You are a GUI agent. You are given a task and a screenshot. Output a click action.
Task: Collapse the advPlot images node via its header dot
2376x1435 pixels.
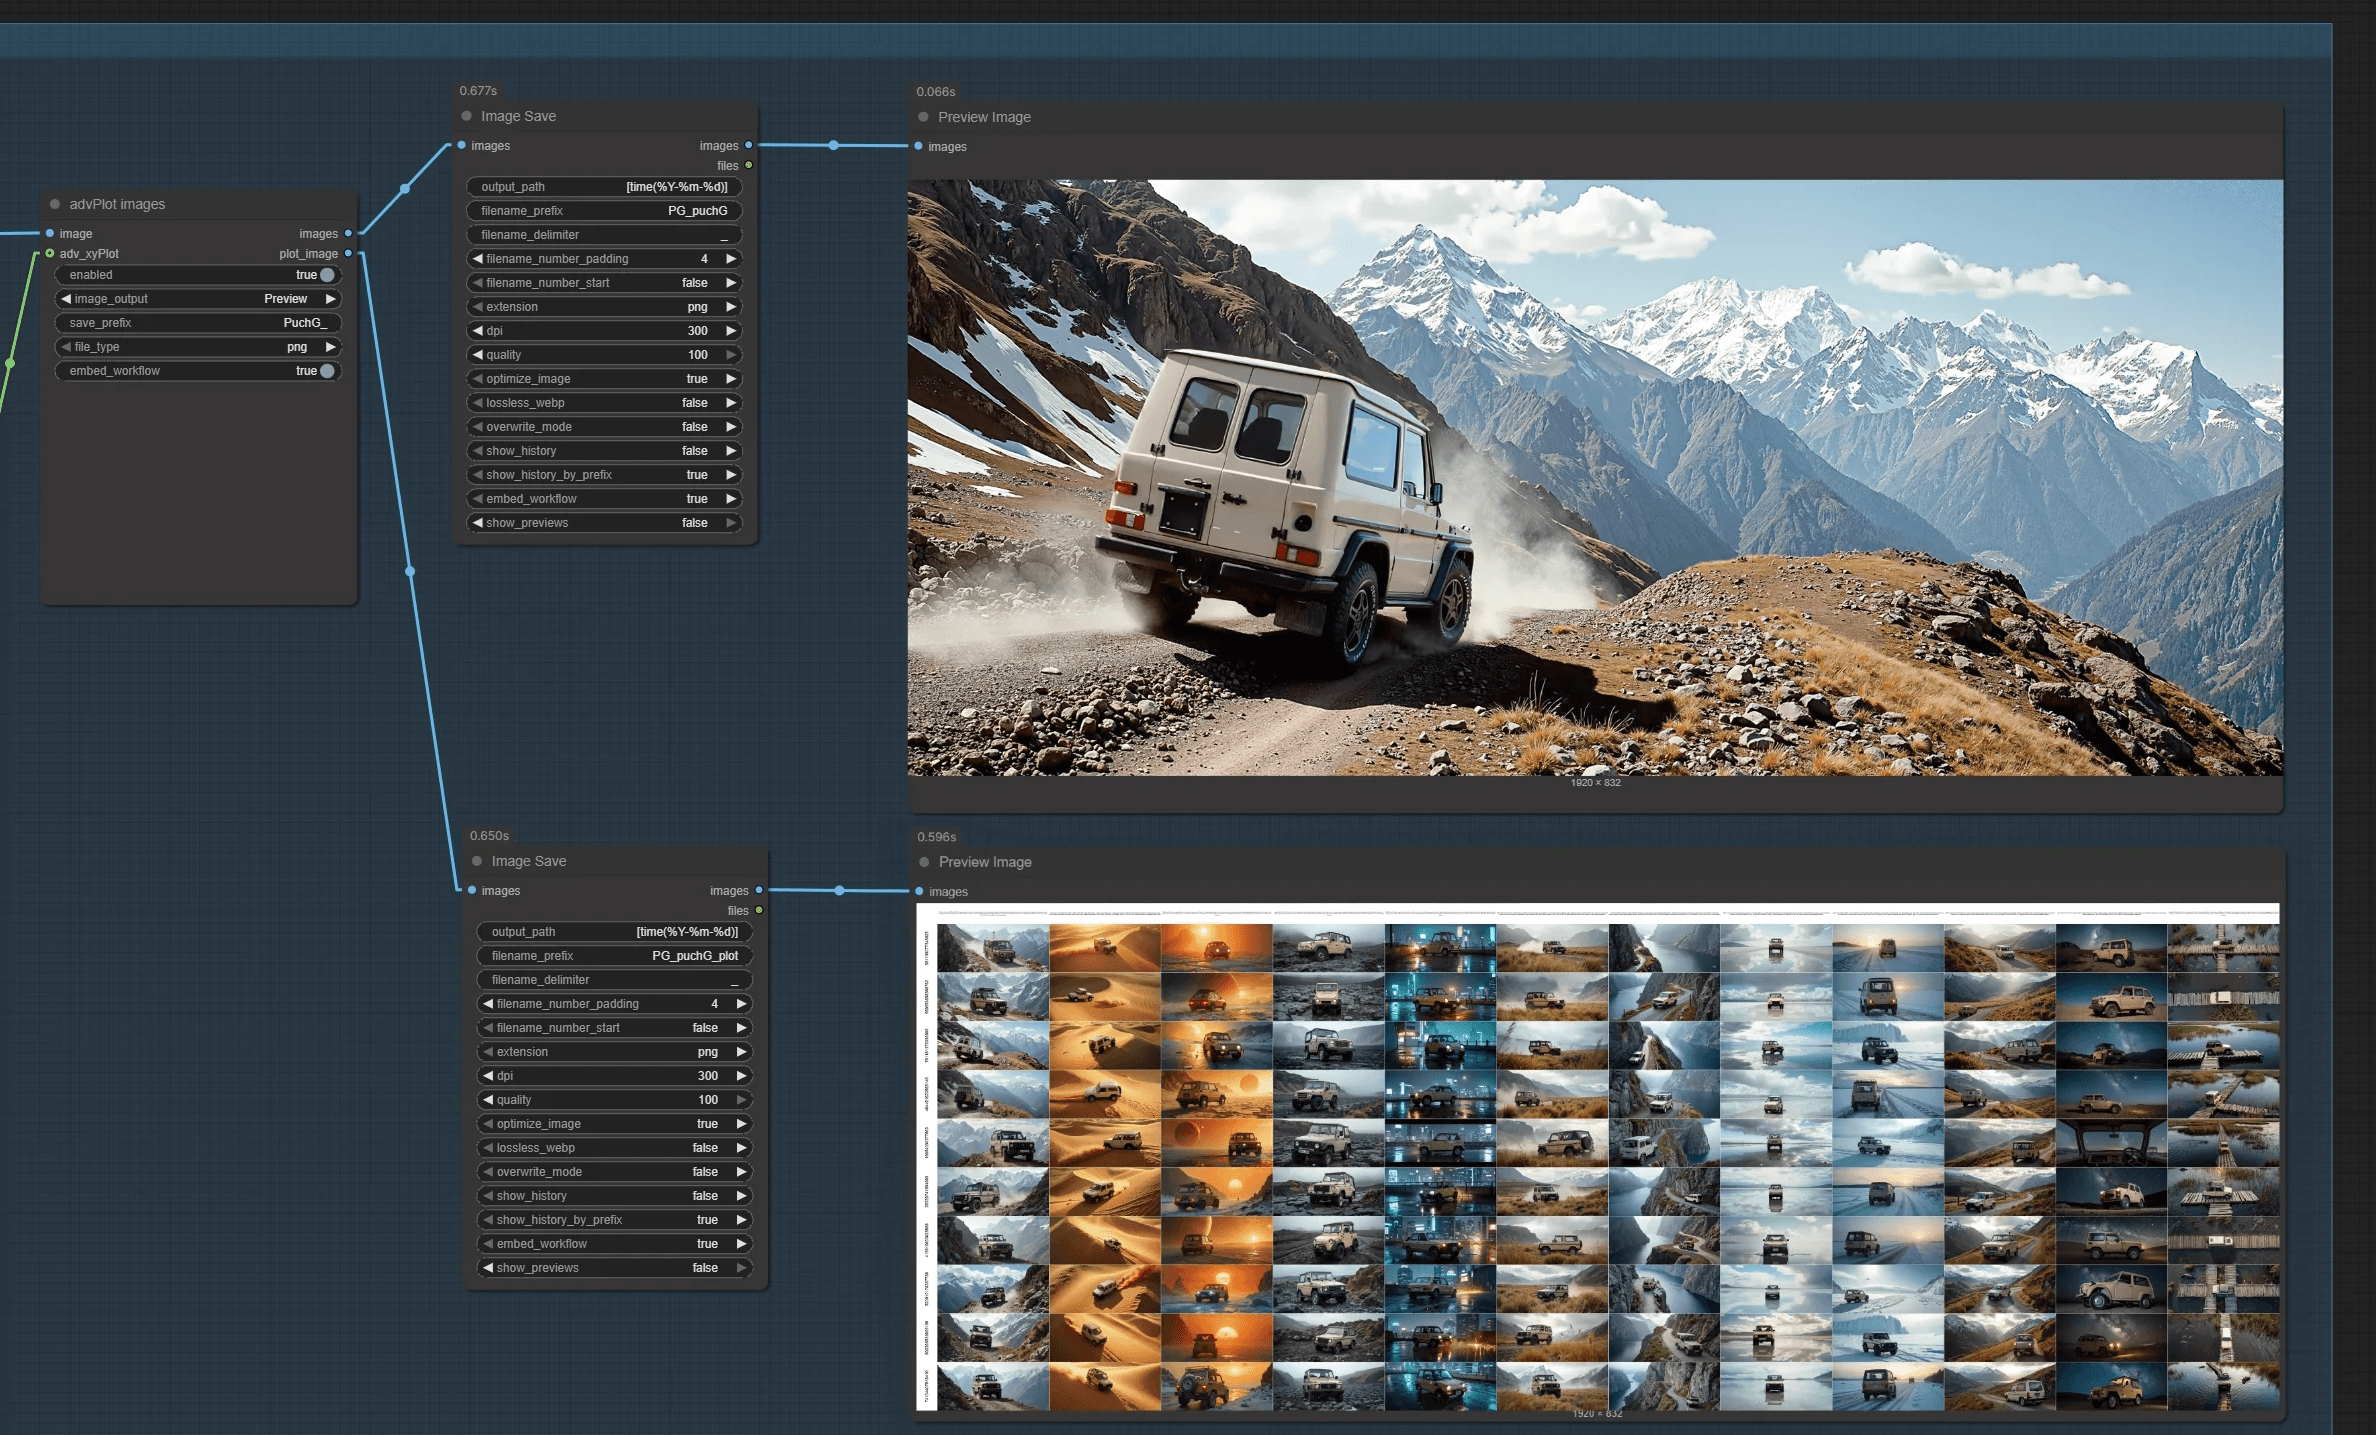point(53,203)
